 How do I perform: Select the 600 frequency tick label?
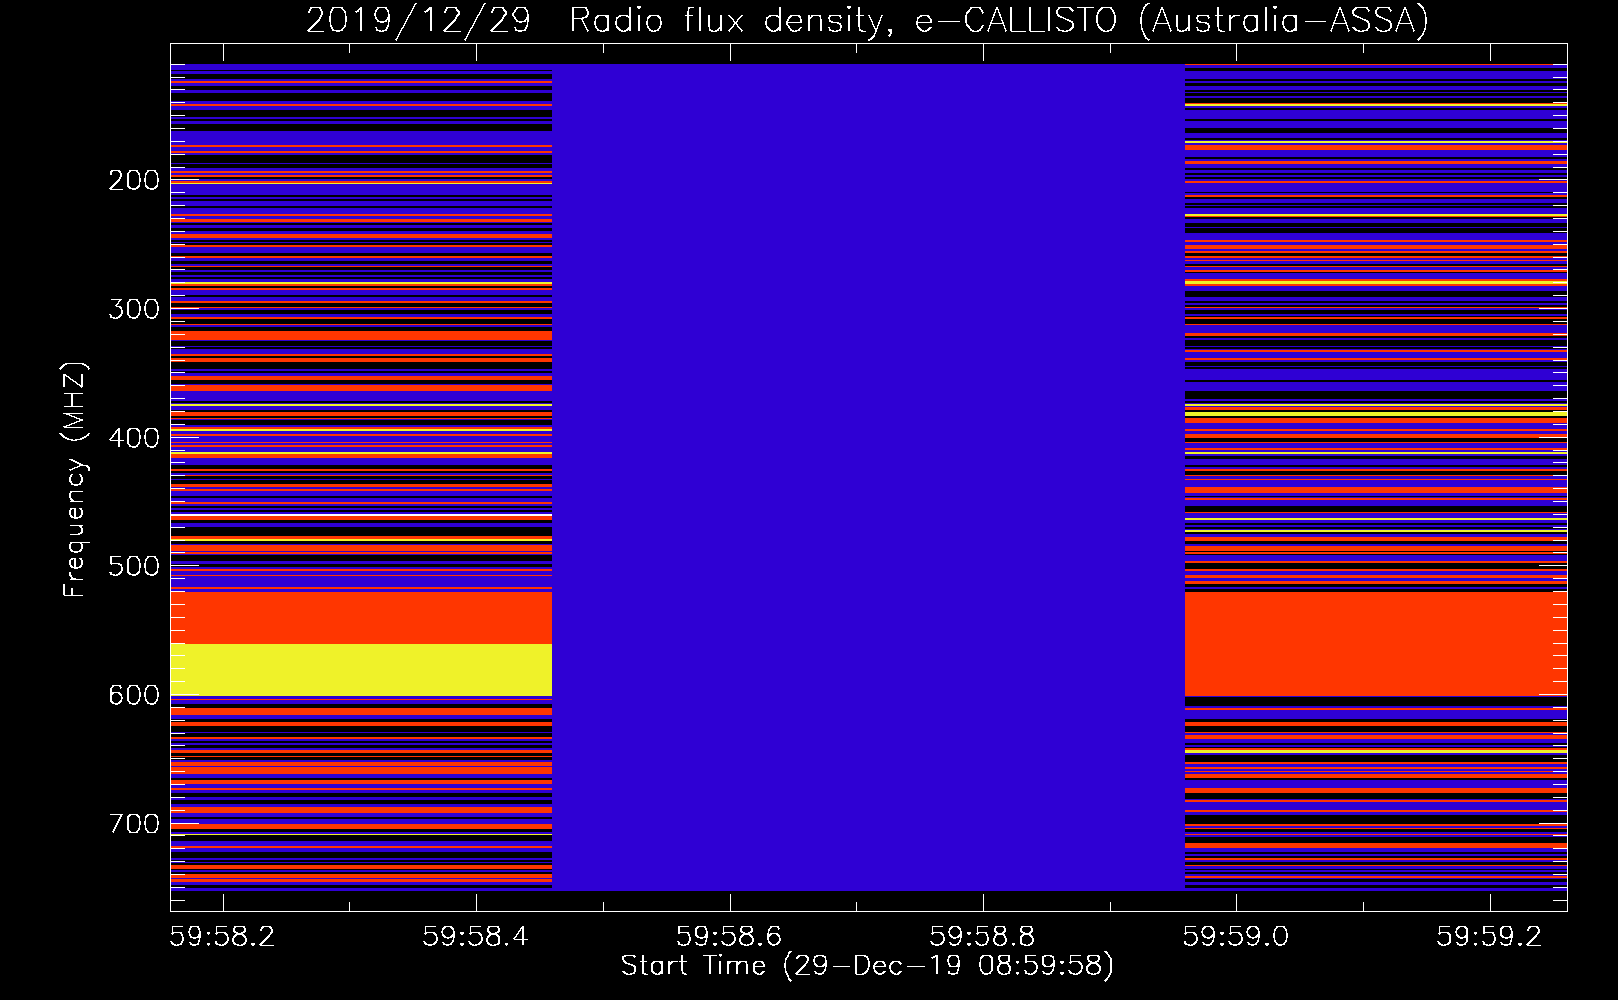pos(134,695)
